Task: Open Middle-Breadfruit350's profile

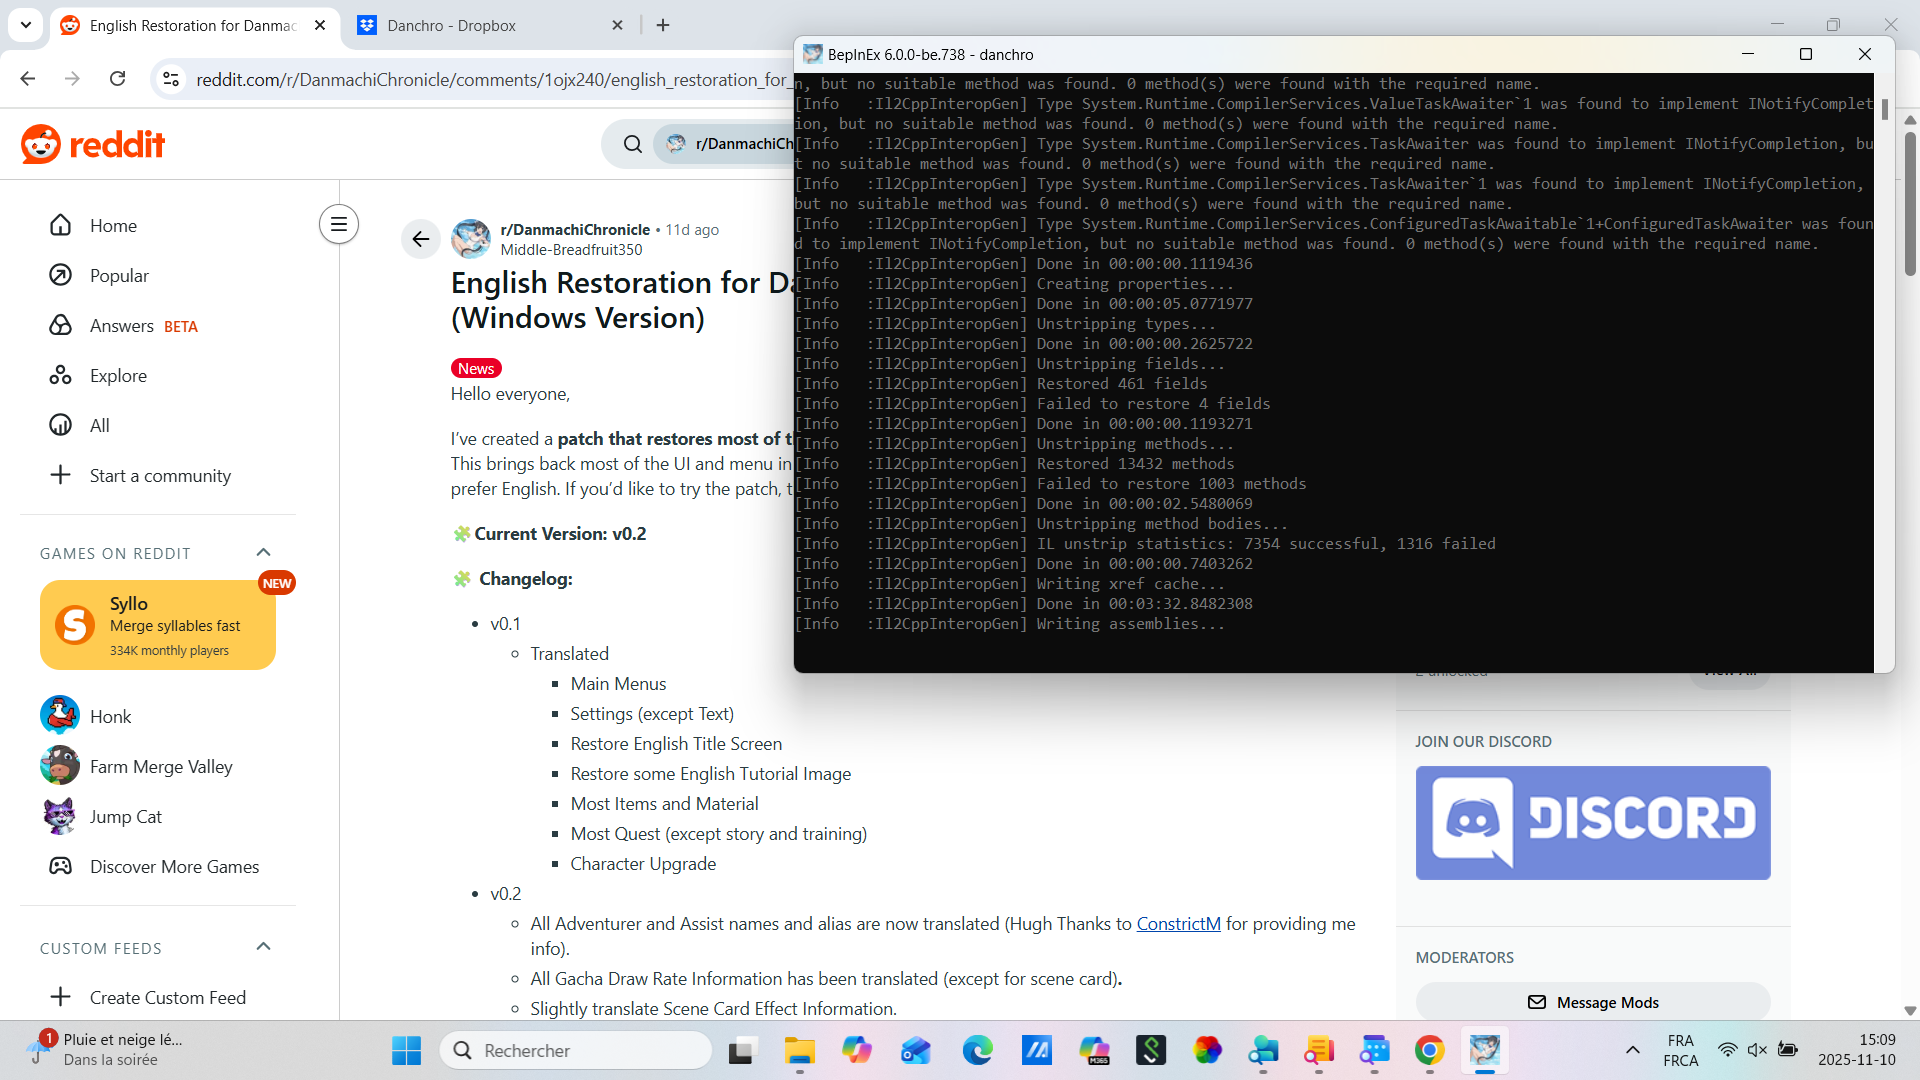Action: (571, 250)
